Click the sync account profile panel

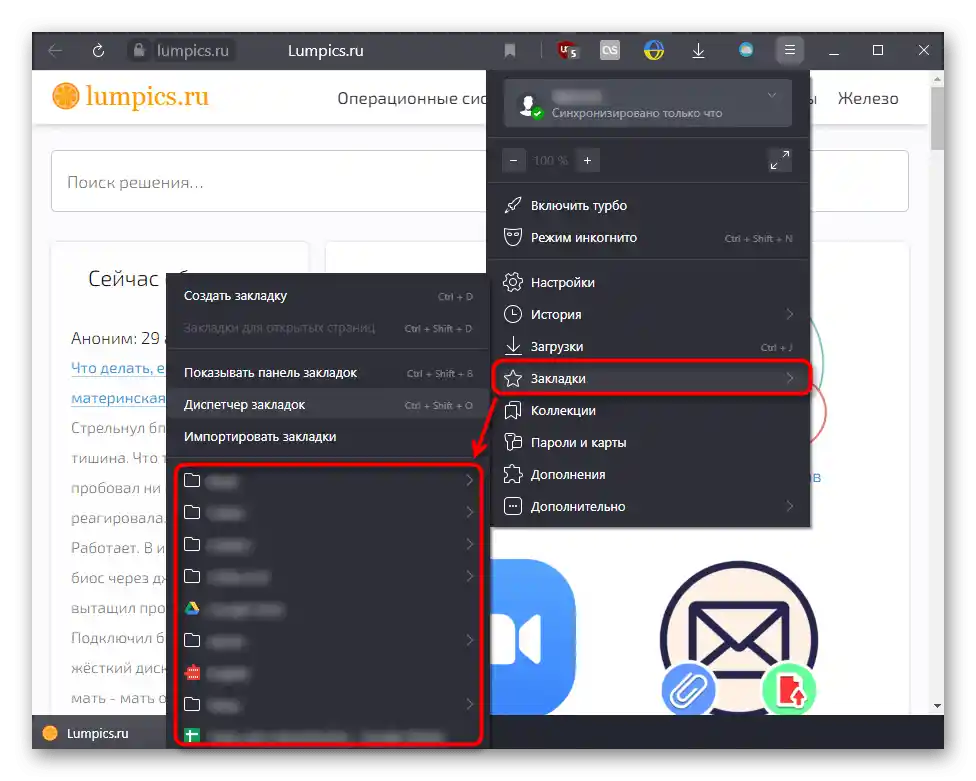pyautogui.click(x=647, y=103)
